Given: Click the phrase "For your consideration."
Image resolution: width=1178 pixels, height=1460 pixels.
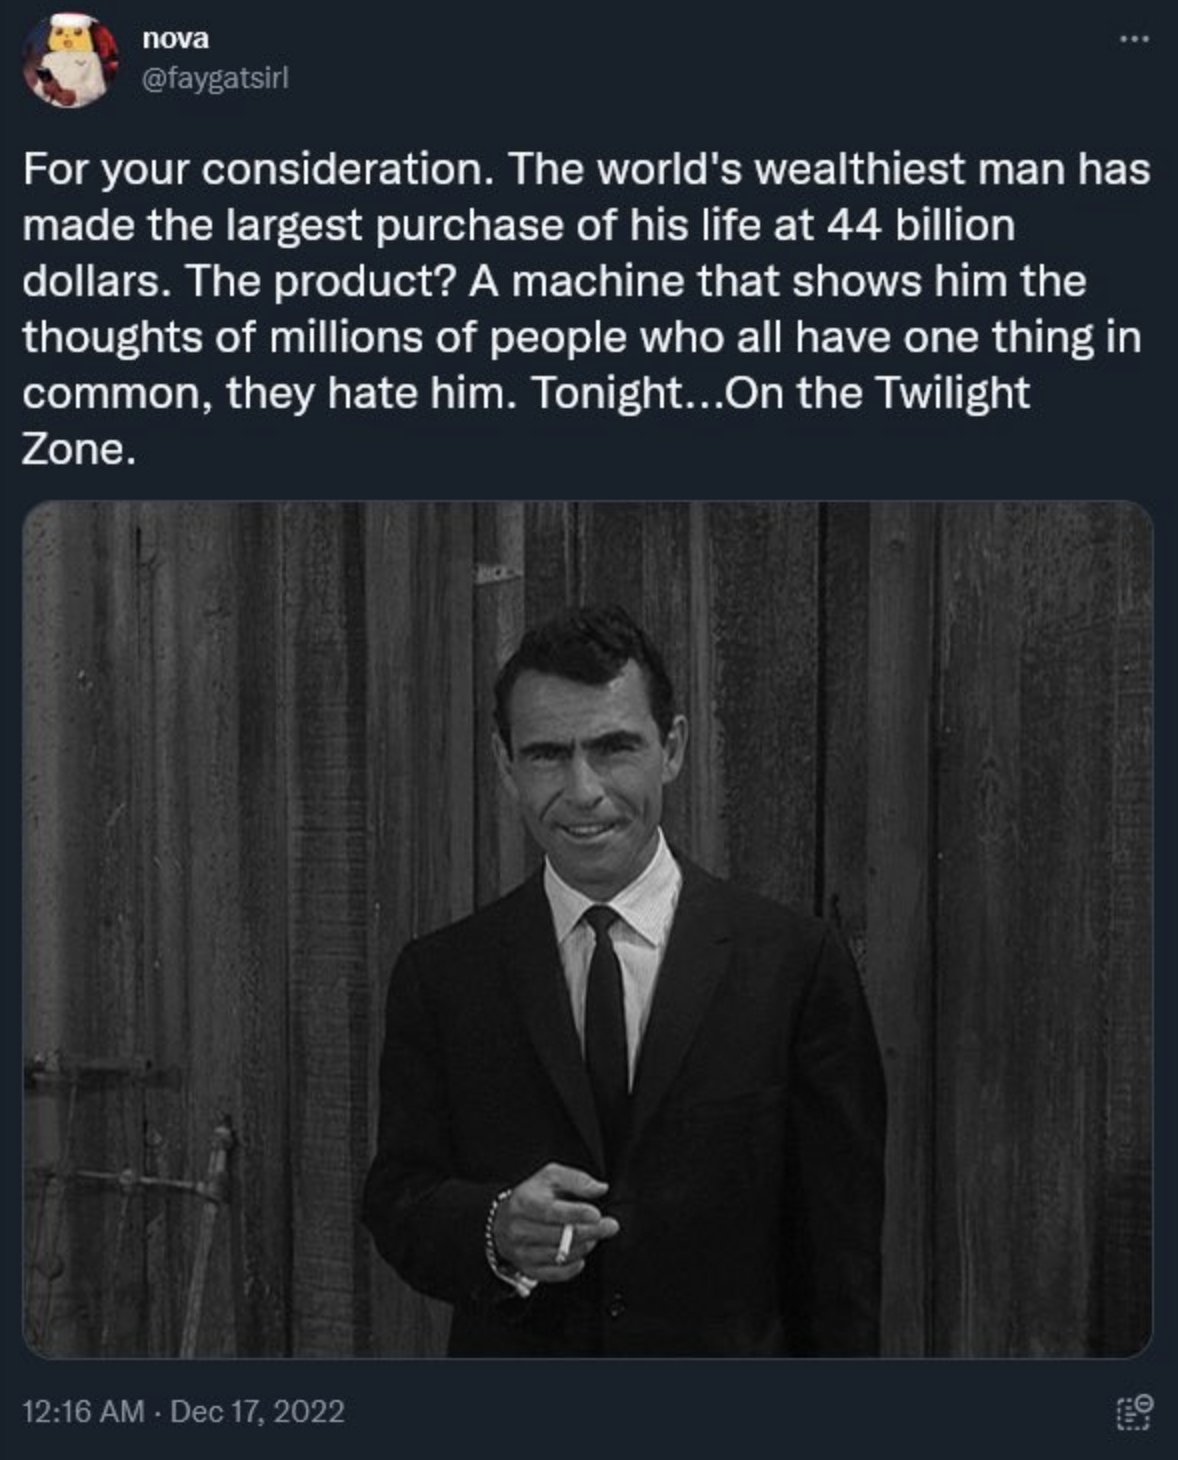Looking at the screenshot, I should (x=257, y=169).
